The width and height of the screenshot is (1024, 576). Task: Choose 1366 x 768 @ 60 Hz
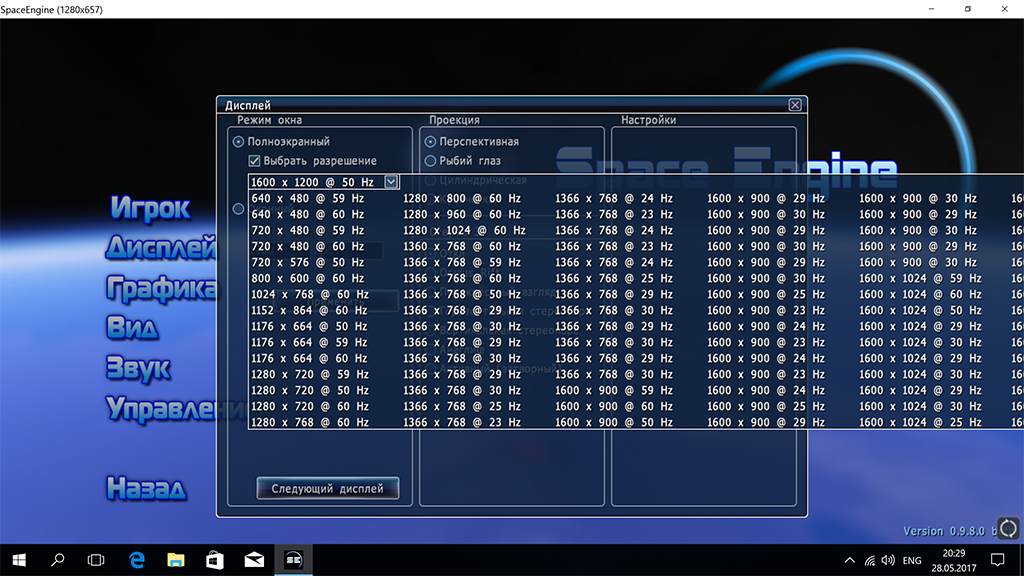click(x=462, y=278)
